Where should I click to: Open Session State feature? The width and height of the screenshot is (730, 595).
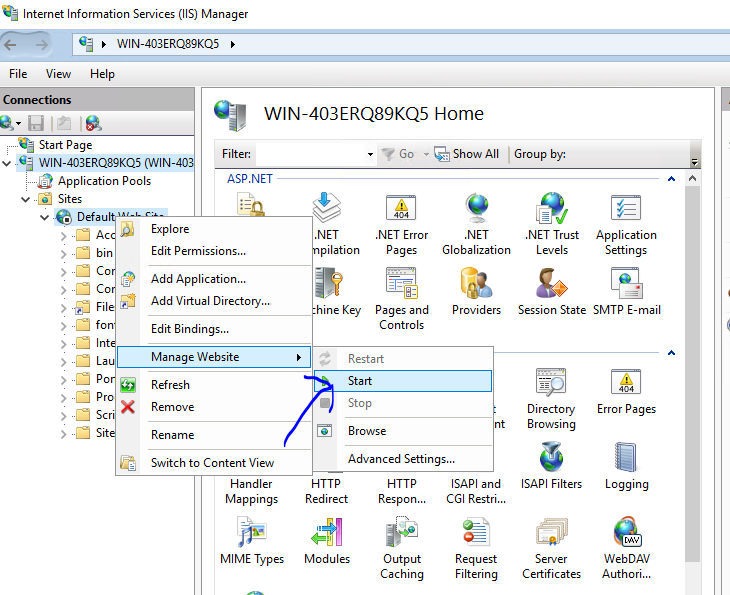552,292
